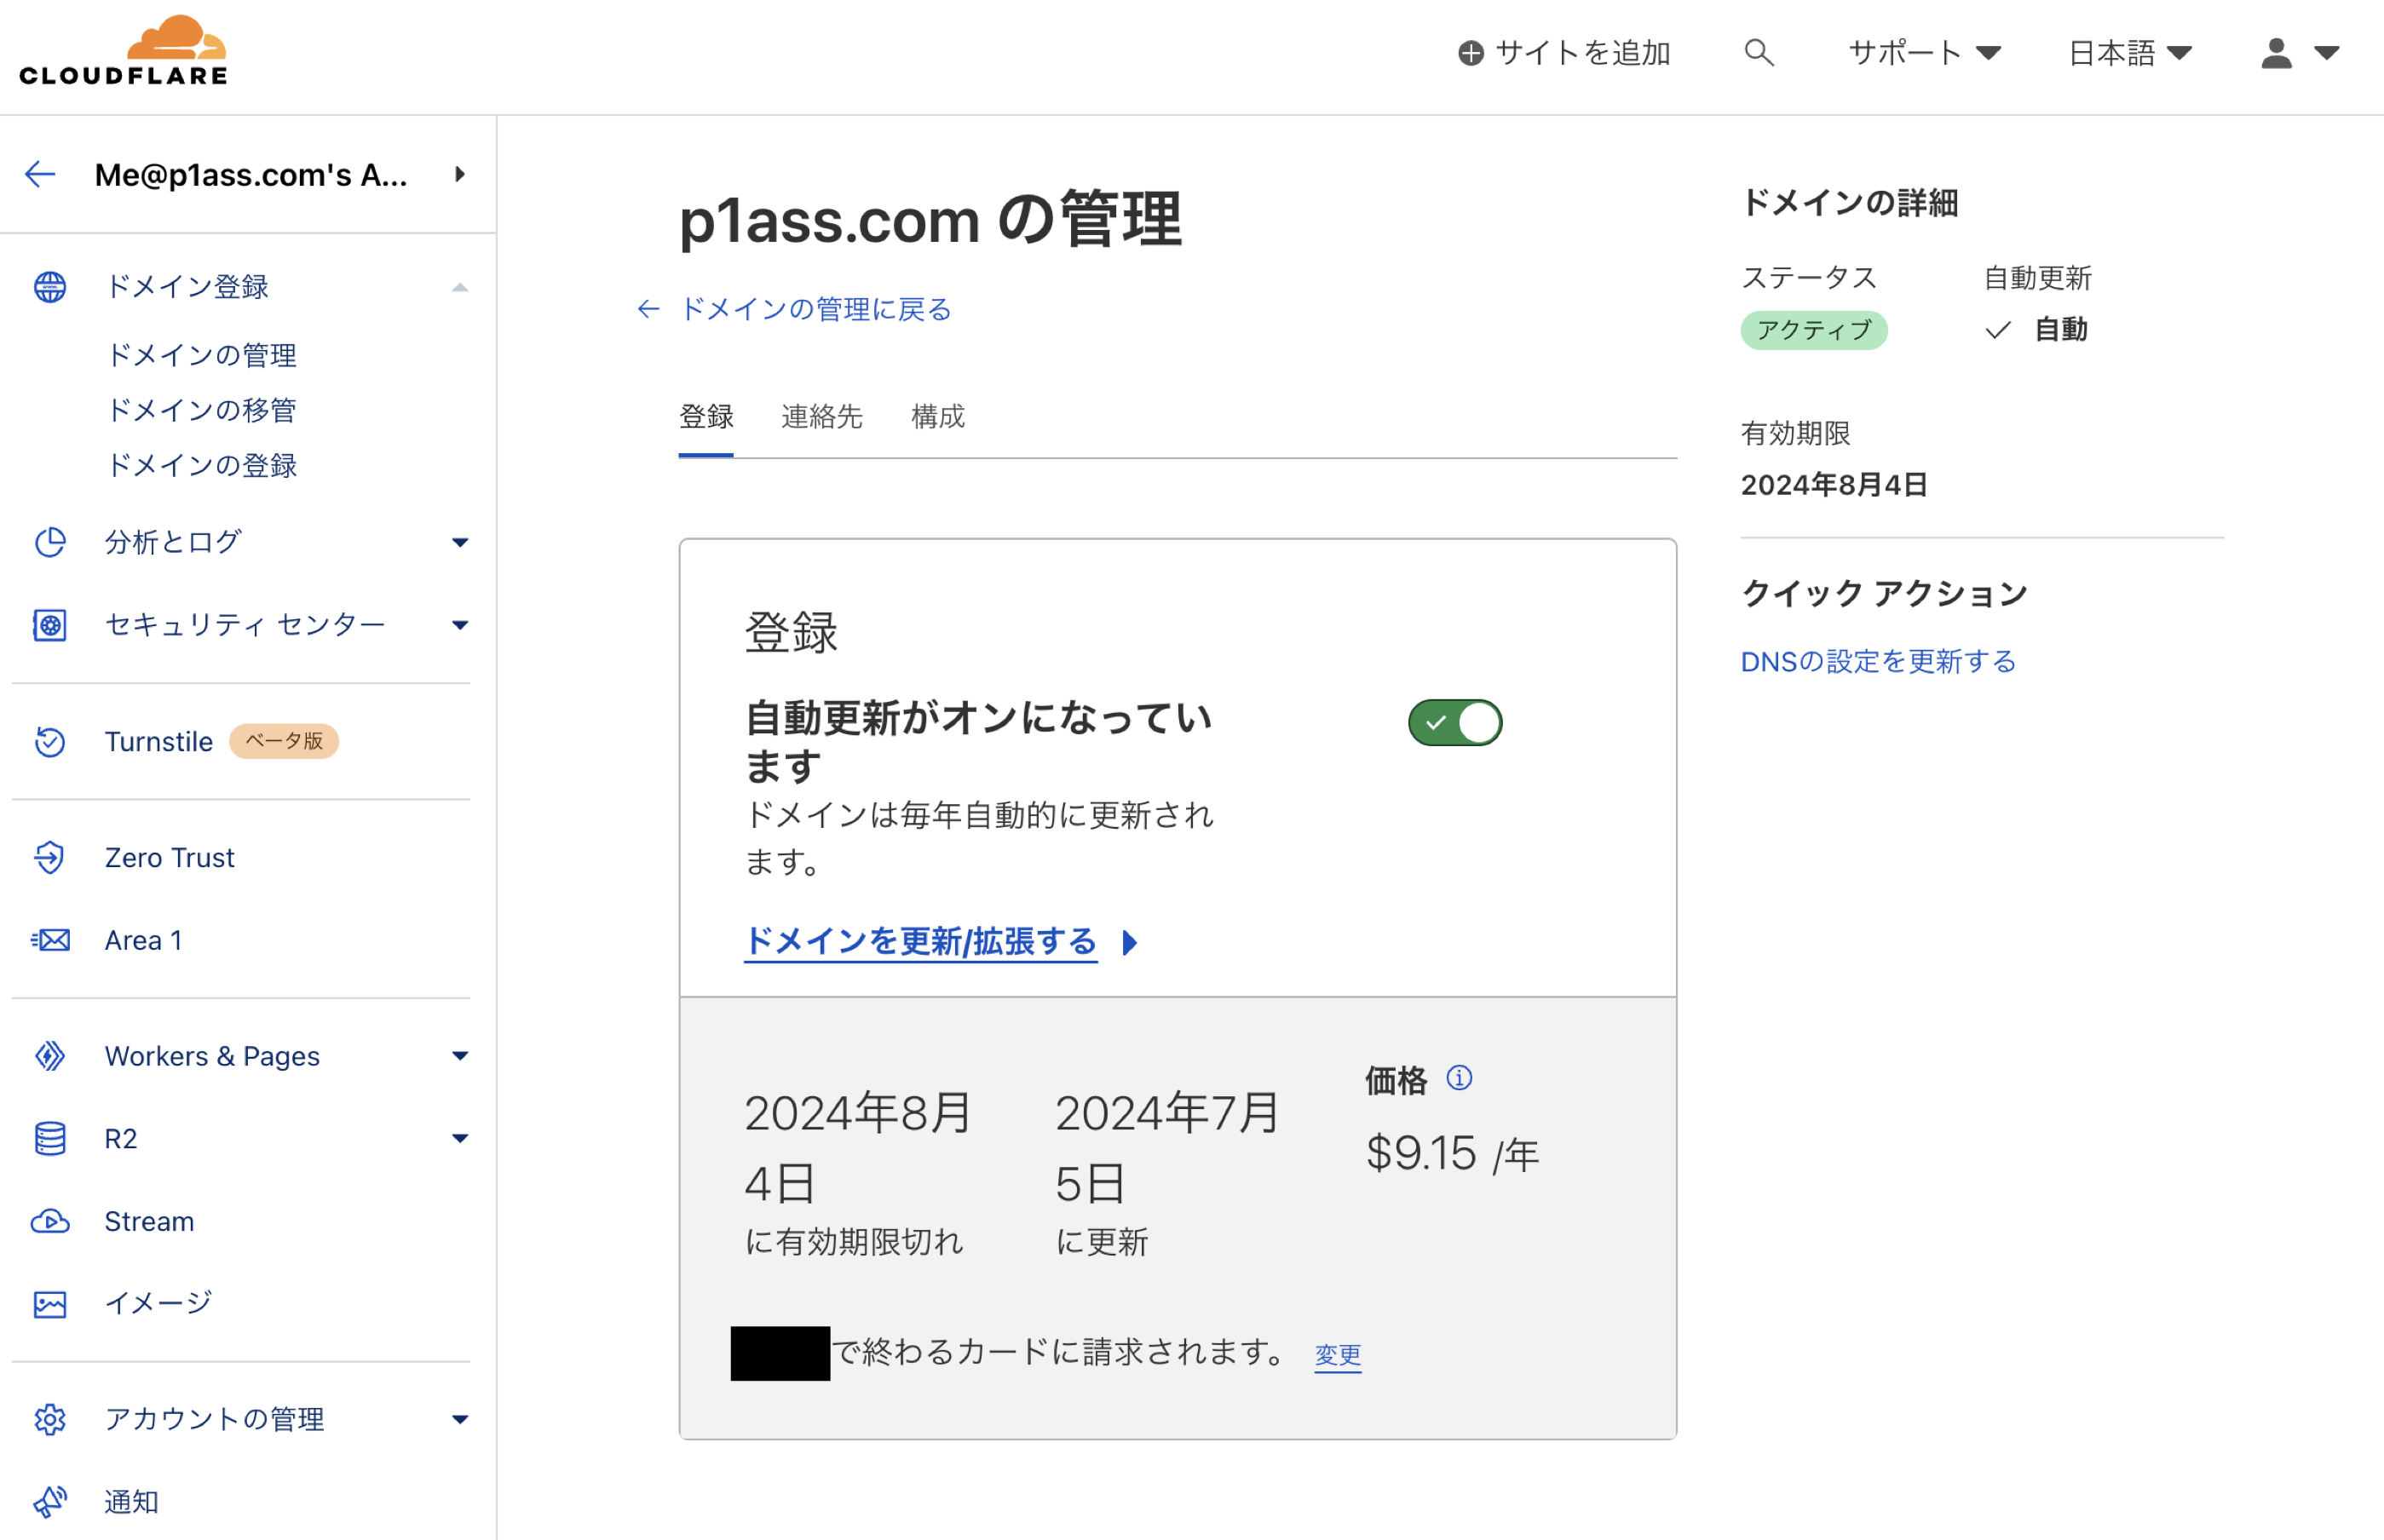Click the DNSの設定を更新する link
This screenshot has width=2384, height=1540.
click(1877, 661)
